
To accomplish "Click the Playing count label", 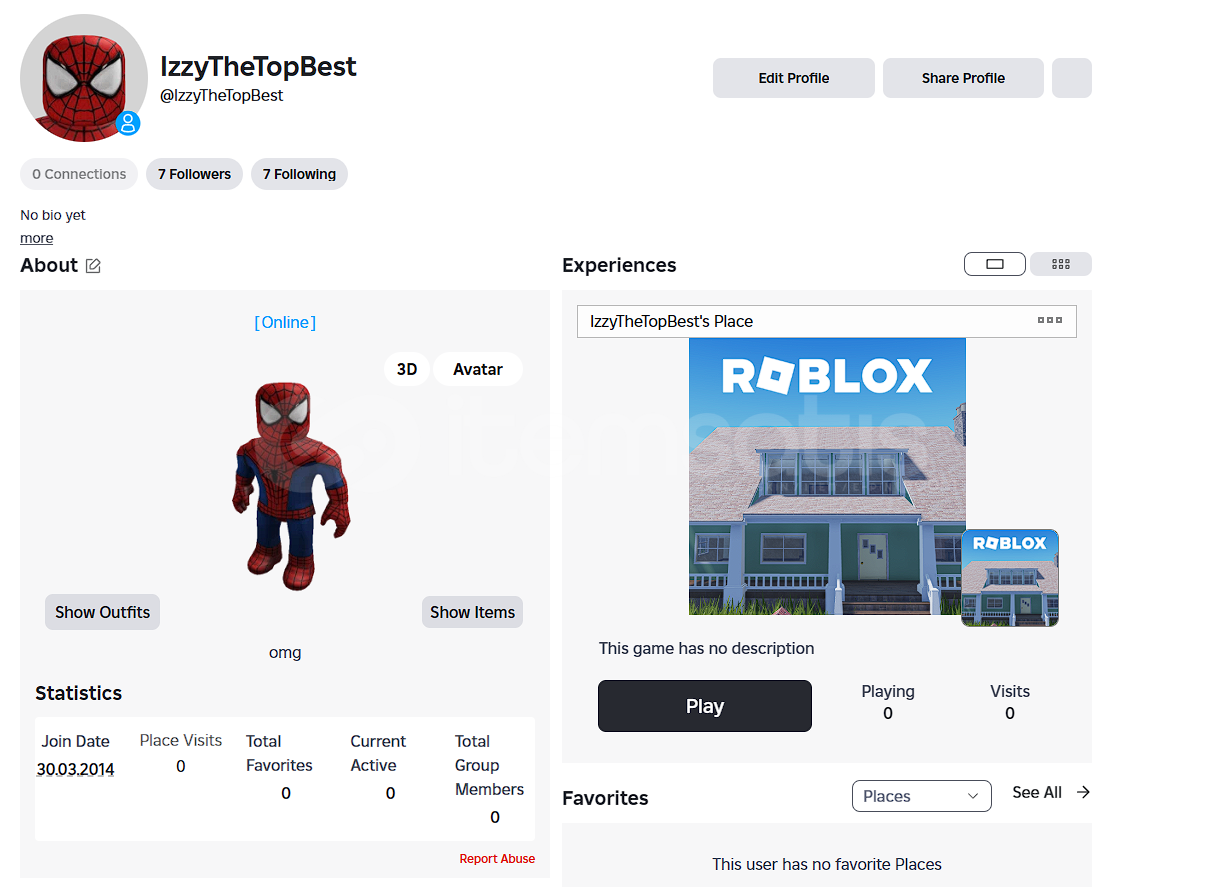I will 888,691.
